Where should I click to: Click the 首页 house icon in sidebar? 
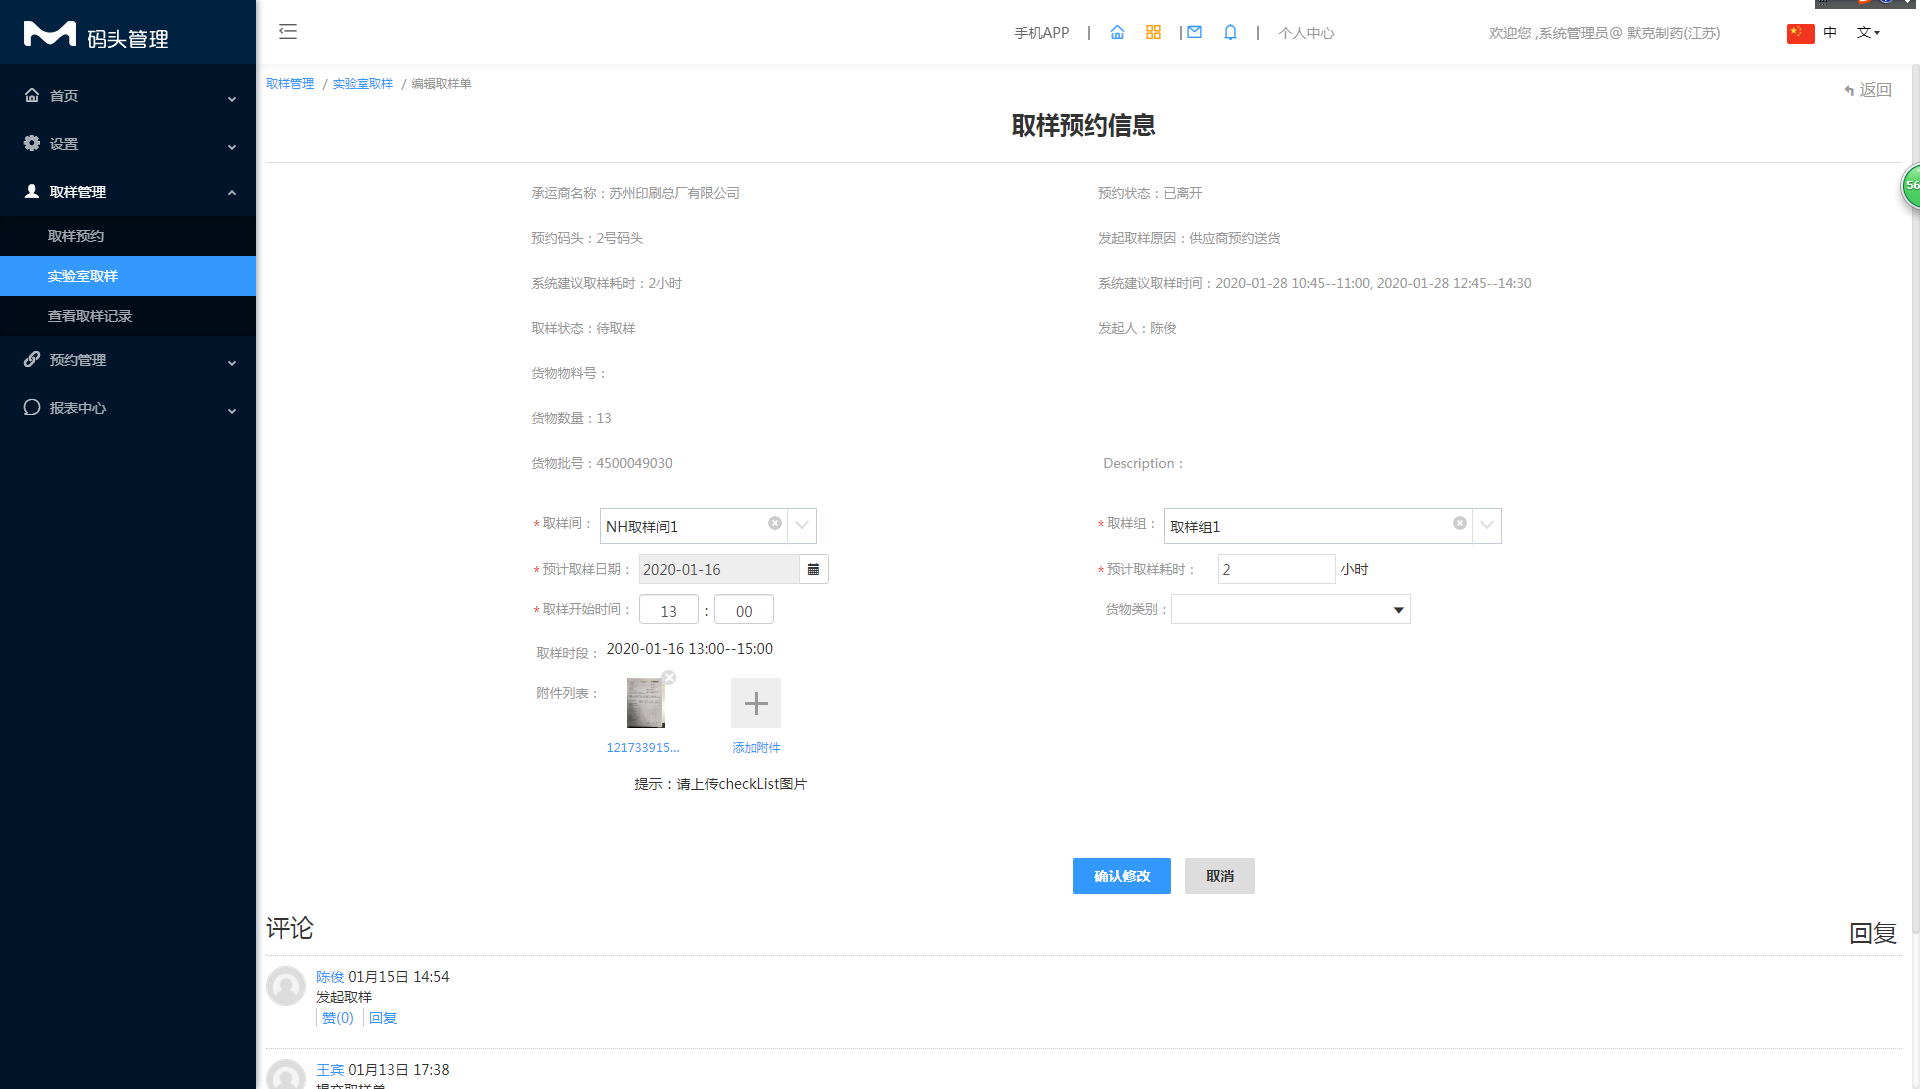tap(32, 95)
